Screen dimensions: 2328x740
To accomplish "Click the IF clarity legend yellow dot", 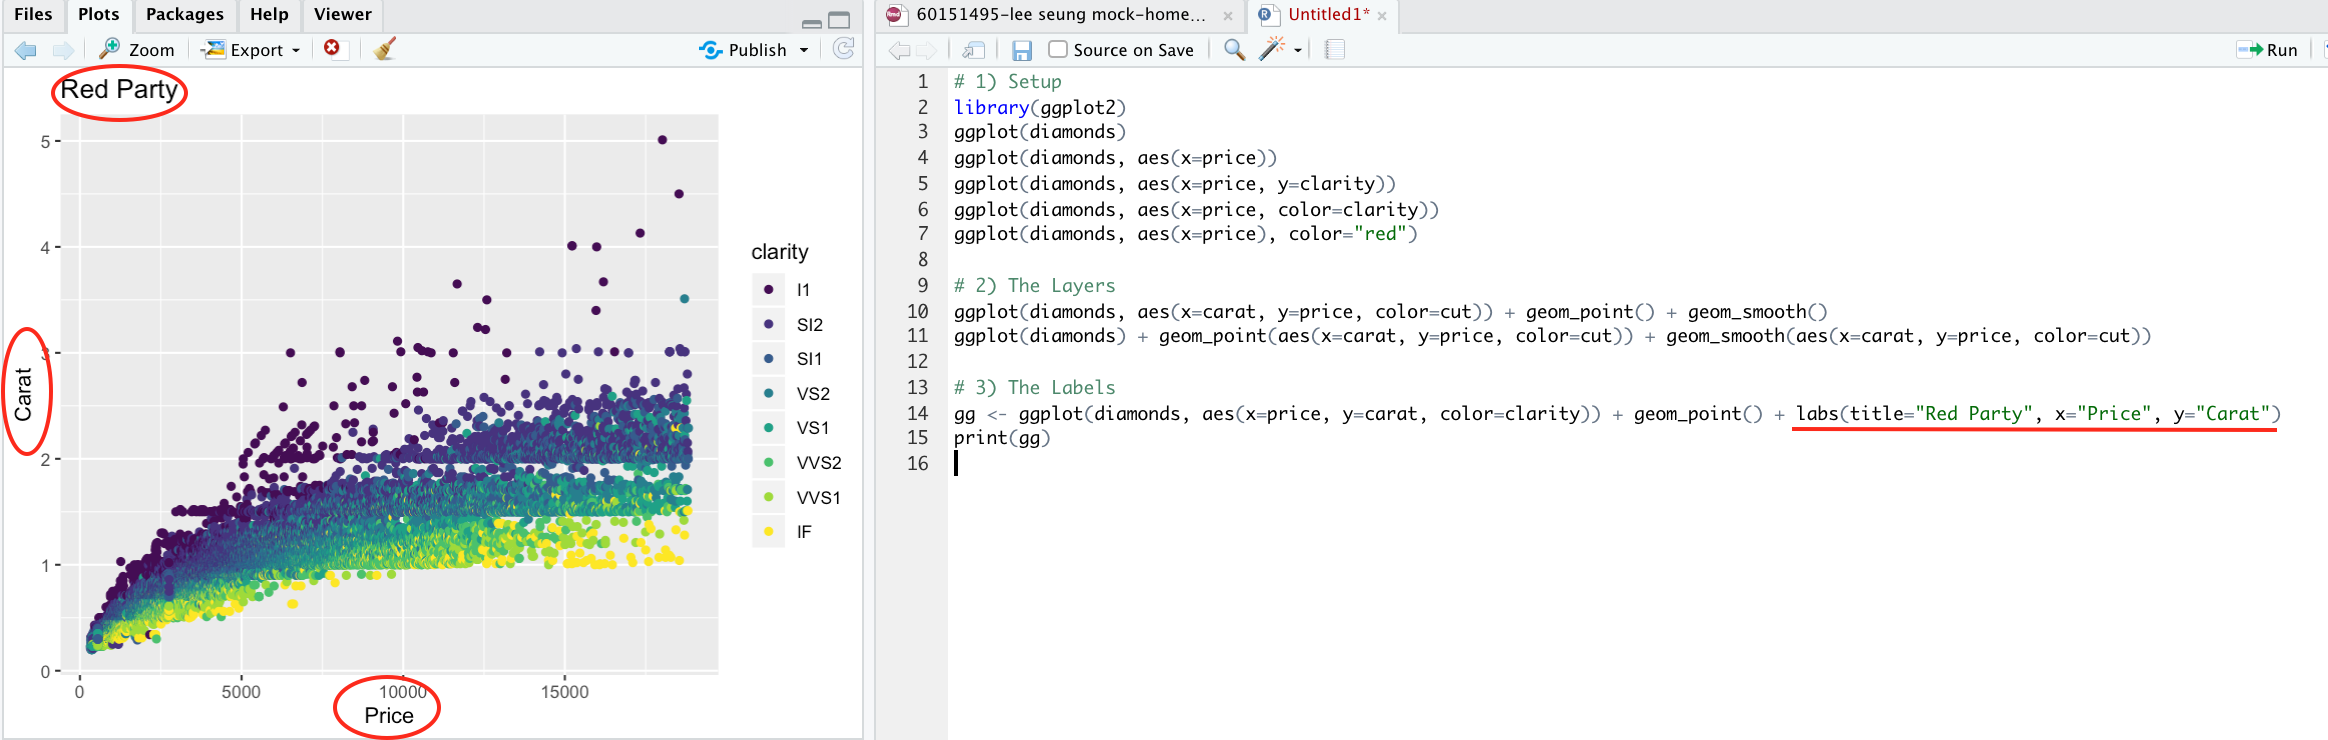I will [x=768, y=532].
